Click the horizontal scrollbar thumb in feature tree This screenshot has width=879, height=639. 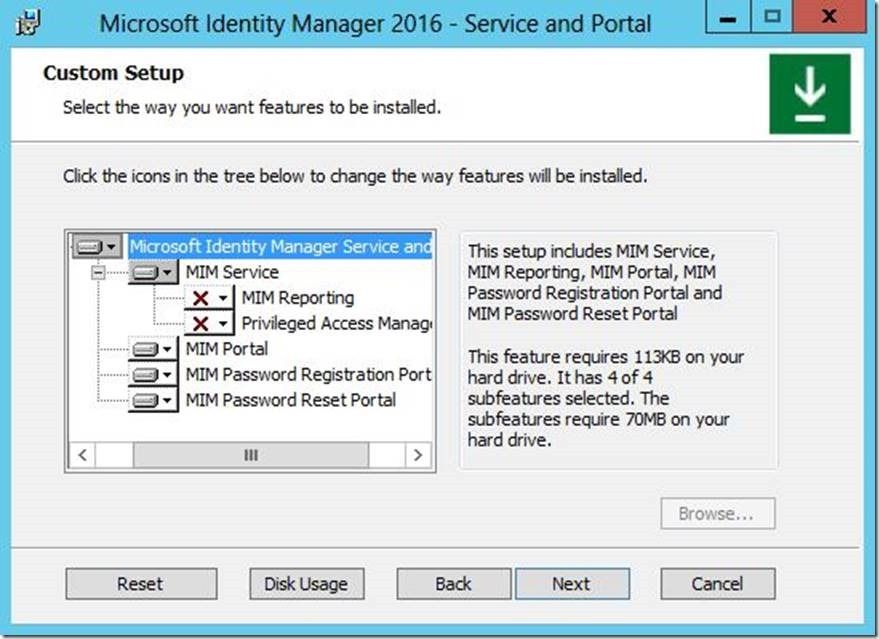click(251, 455)
